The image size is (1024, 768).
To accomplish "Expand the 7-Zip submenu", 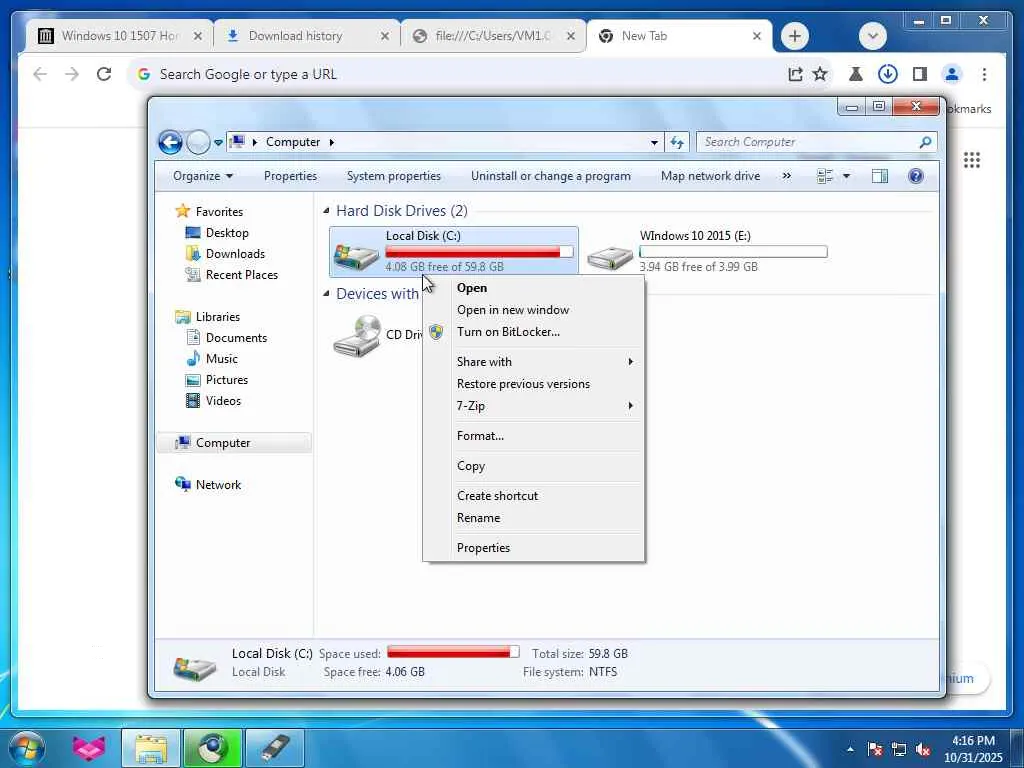I will pos(534,406).
